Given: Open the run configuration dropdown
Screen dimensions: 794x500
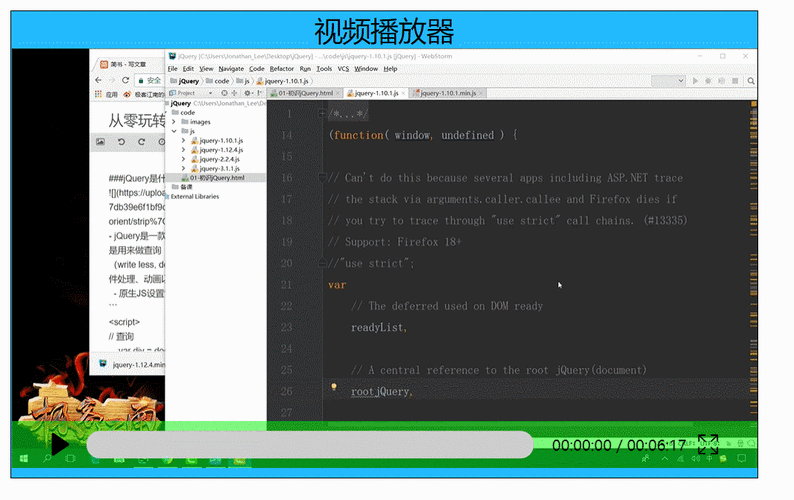Looking at the screenshot, I should [x=668, y=81].
